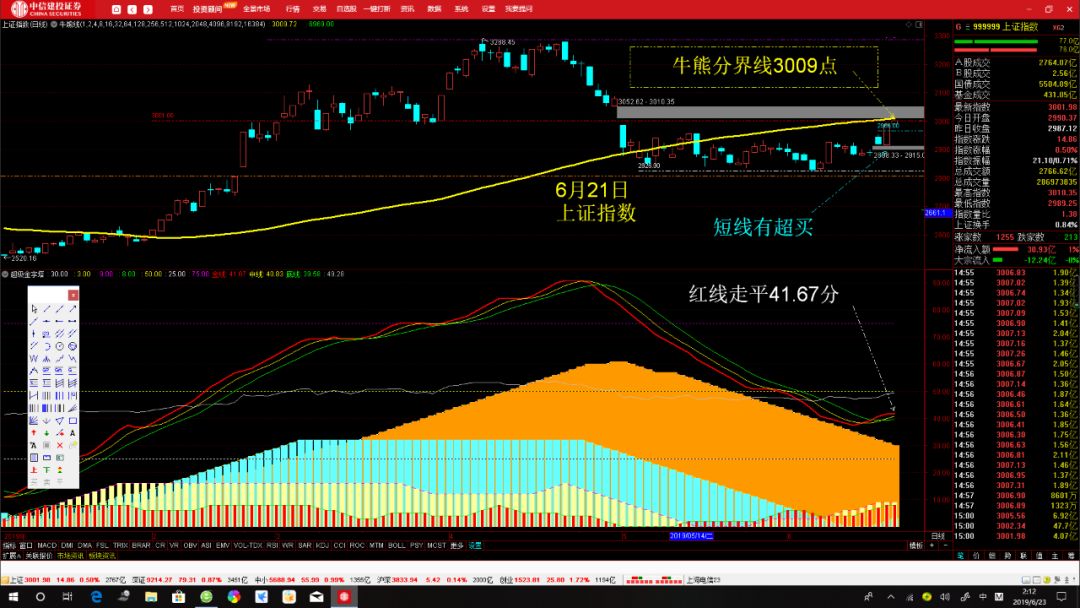The height and width of the screenshot is (608, 1080).
Task: Switch to the KDJ indicator tab
Action: (x=322, y=545)
